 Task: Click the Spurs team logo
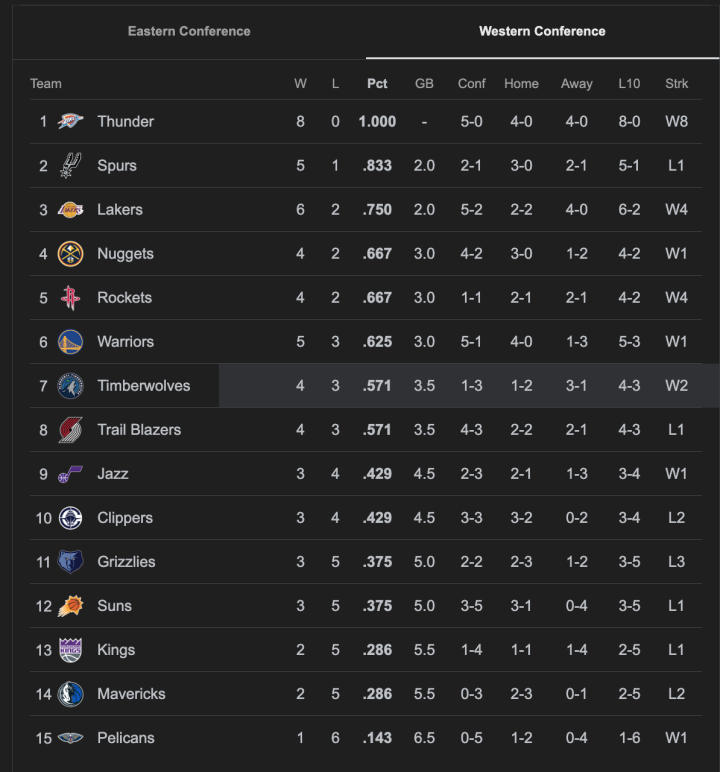(70, 166)
